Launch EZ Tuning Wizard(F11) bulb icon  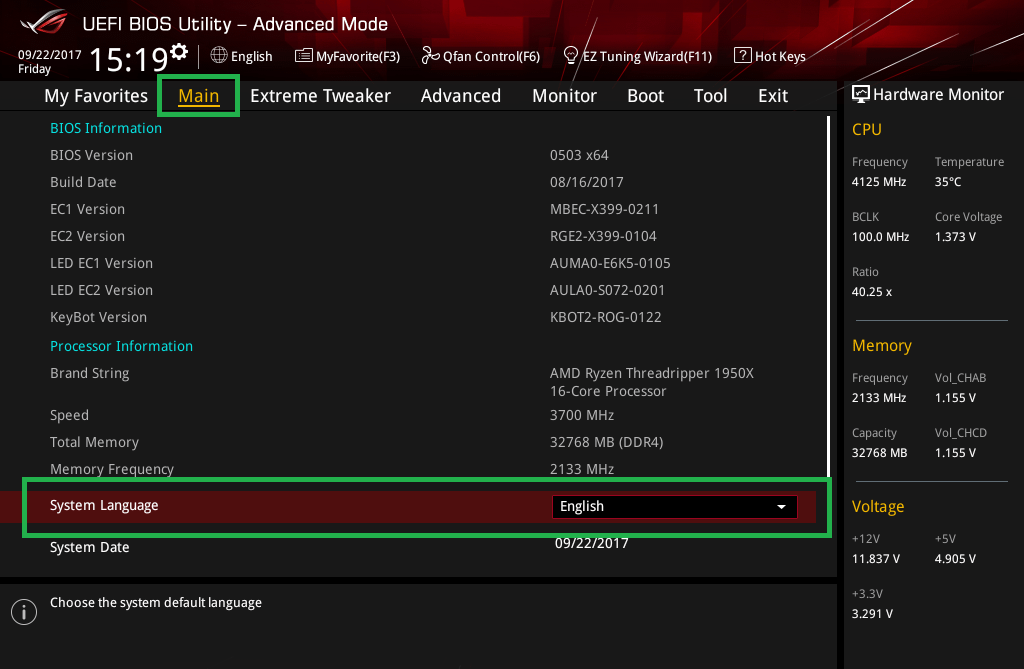click(570, 56)
